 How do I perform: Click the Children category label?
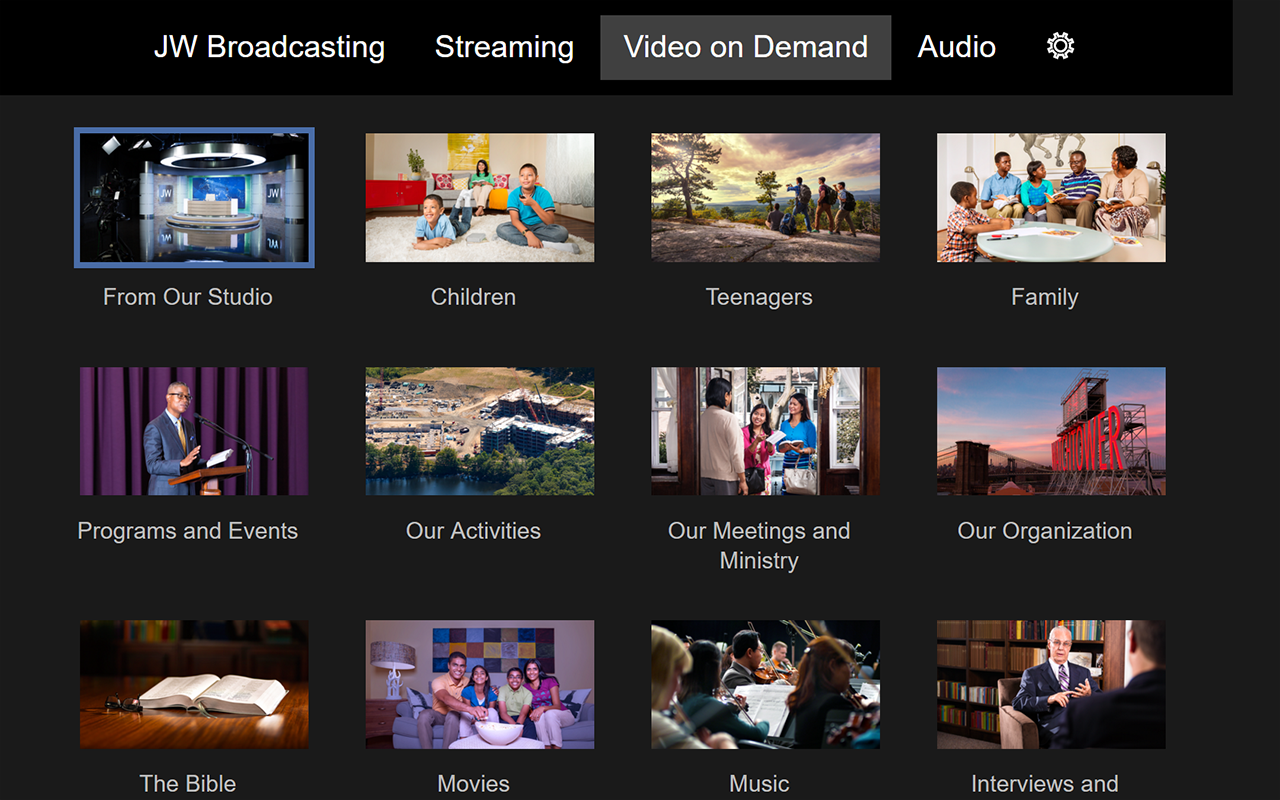[x=473, y=296]
